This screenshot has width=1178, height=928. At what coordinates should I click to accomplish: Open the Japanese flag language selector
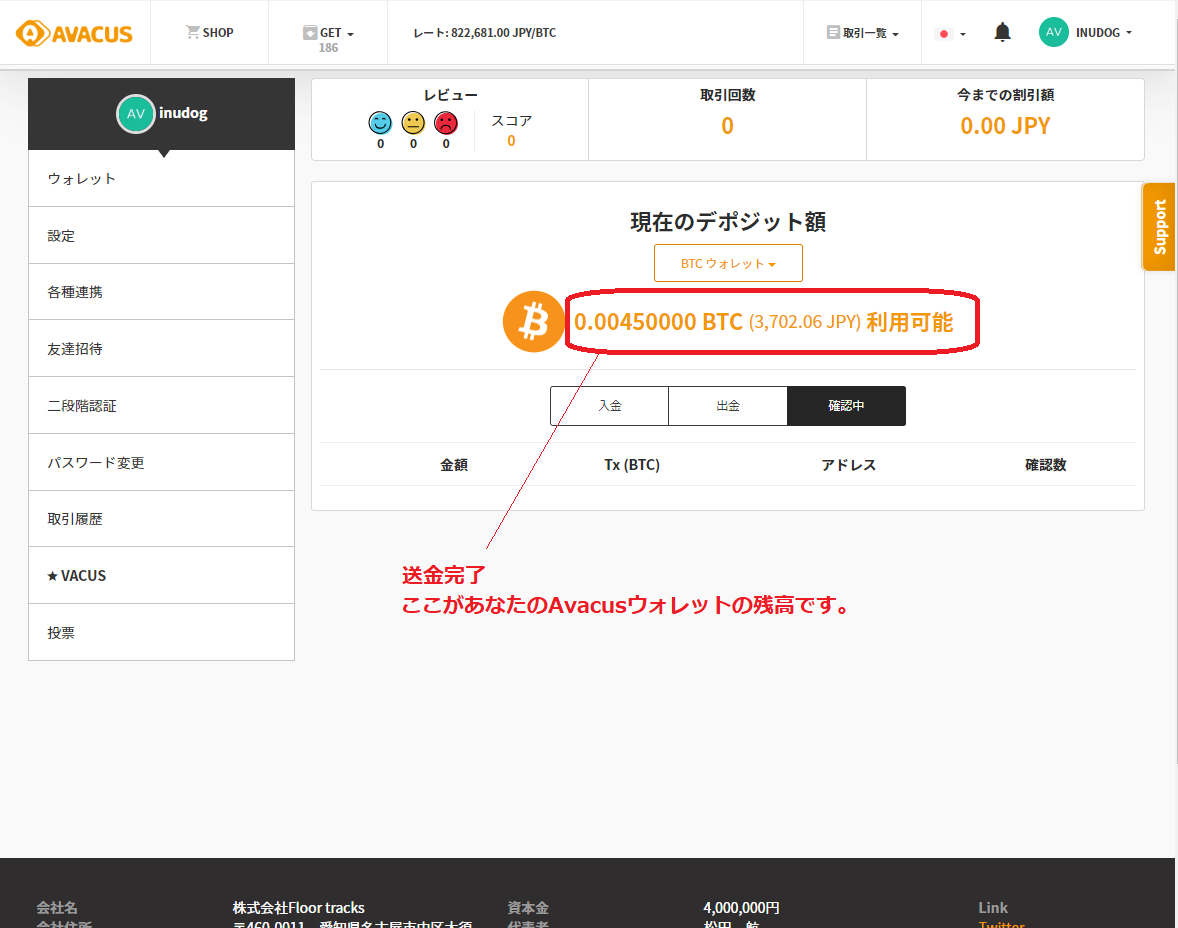coord(950,33)
